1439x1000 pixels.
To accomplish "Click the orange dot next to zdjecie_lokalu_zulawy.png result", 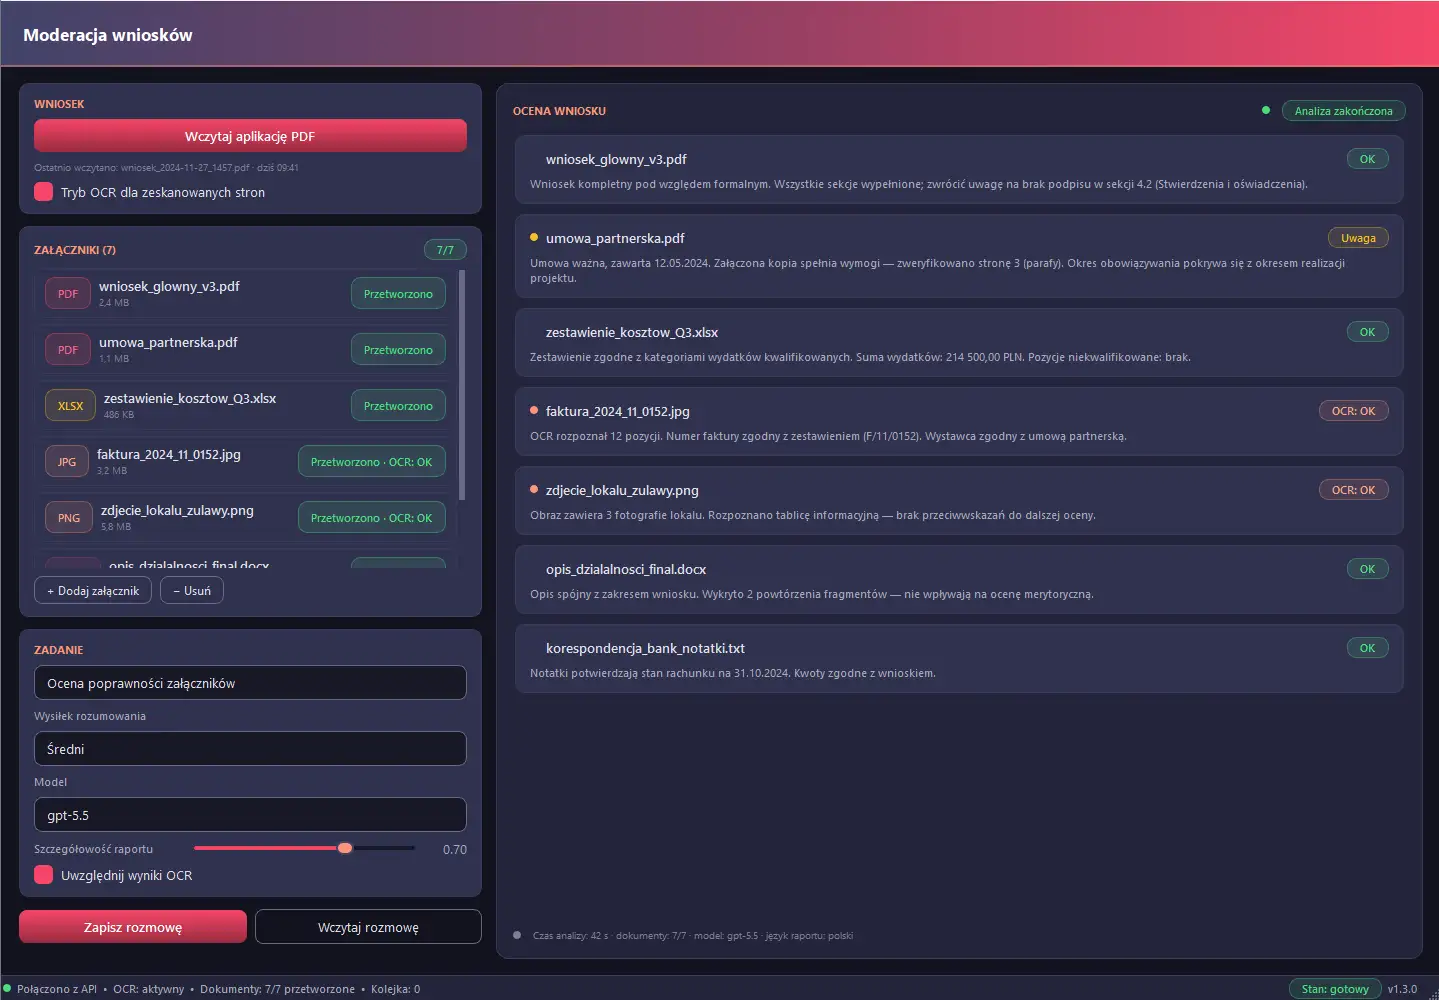I will 534,489.
